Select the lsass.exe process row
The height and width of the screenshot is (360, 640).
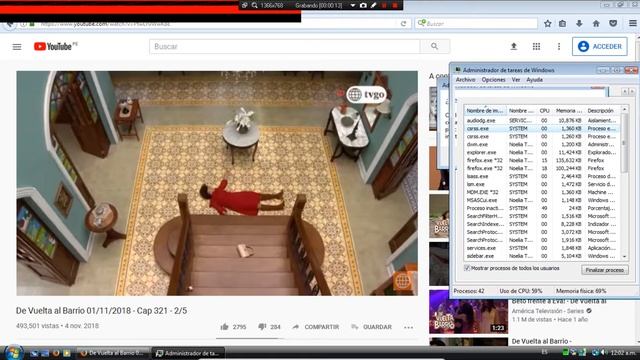click(x=542, y=176)
